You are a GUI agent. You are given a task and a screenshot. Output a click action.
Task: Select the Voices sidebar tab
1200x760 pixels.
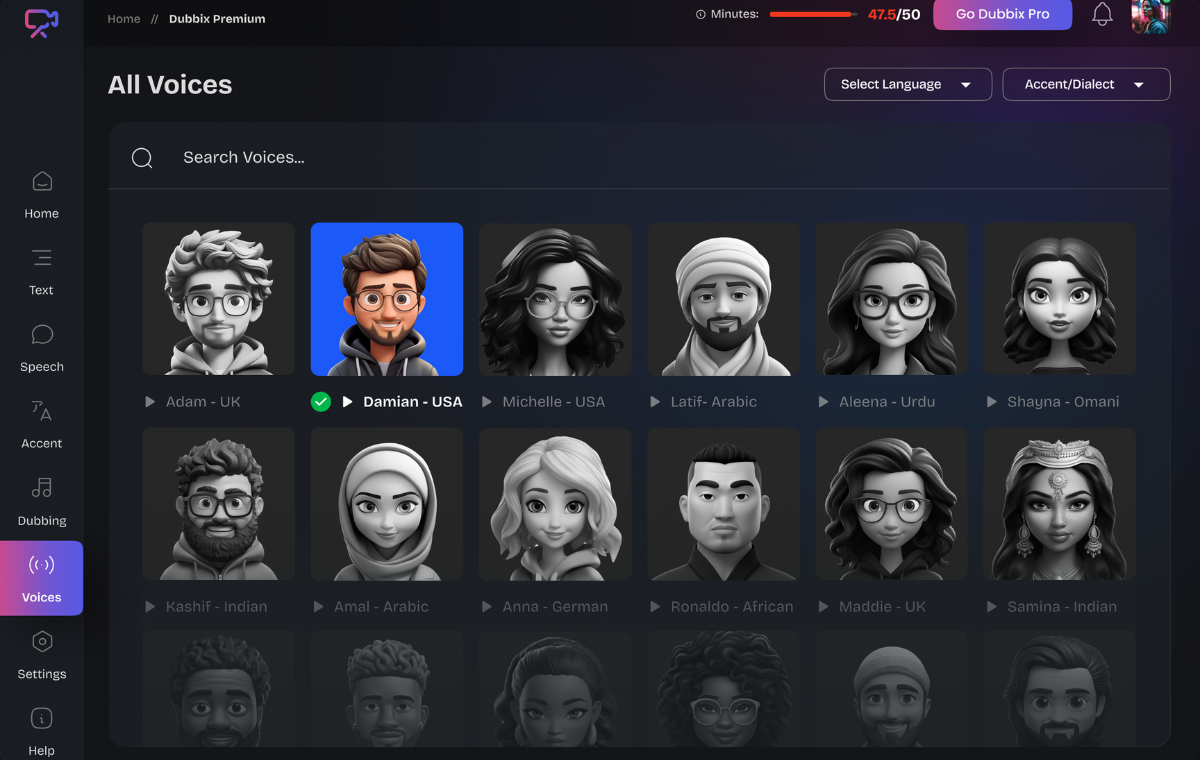(x=42, y=578)
